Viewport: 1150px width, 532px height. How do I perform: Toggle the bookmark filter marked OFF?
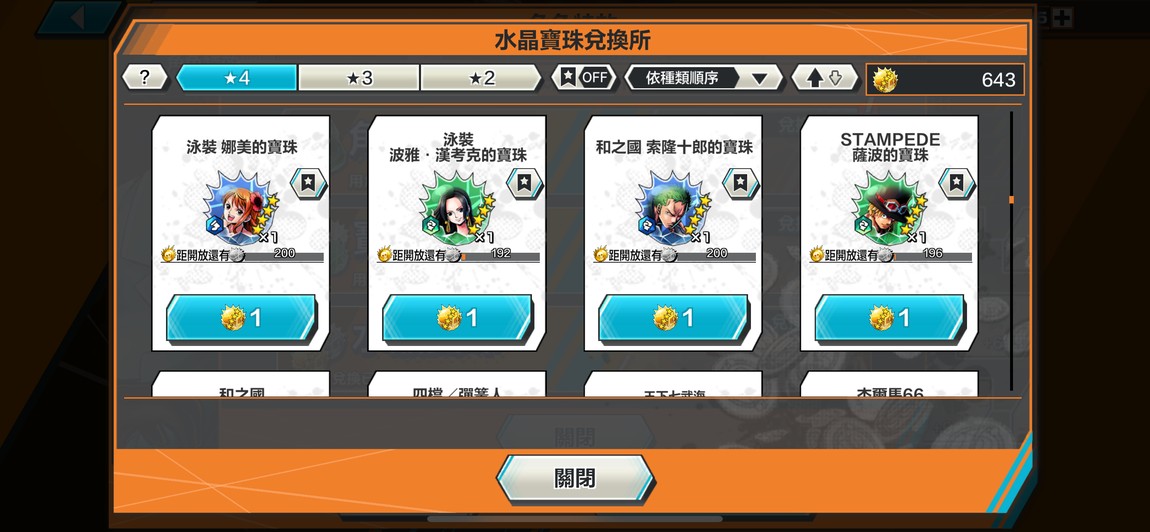pyautogui.click(x=584, y=78)
